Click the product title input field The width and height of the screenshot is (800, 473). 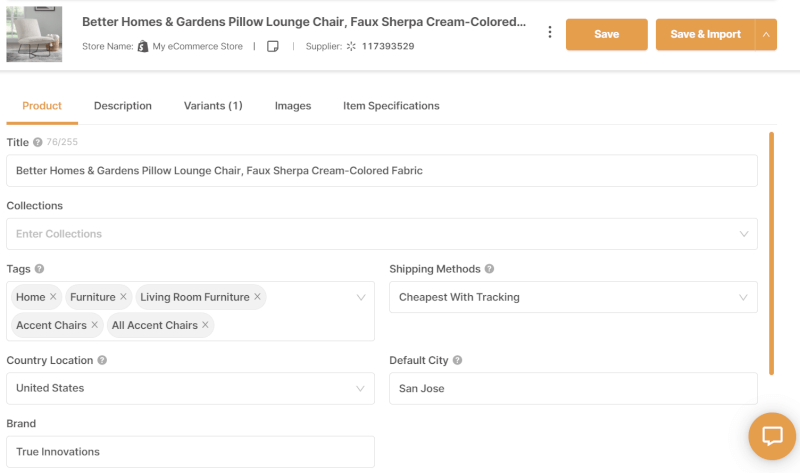(382, 171)
